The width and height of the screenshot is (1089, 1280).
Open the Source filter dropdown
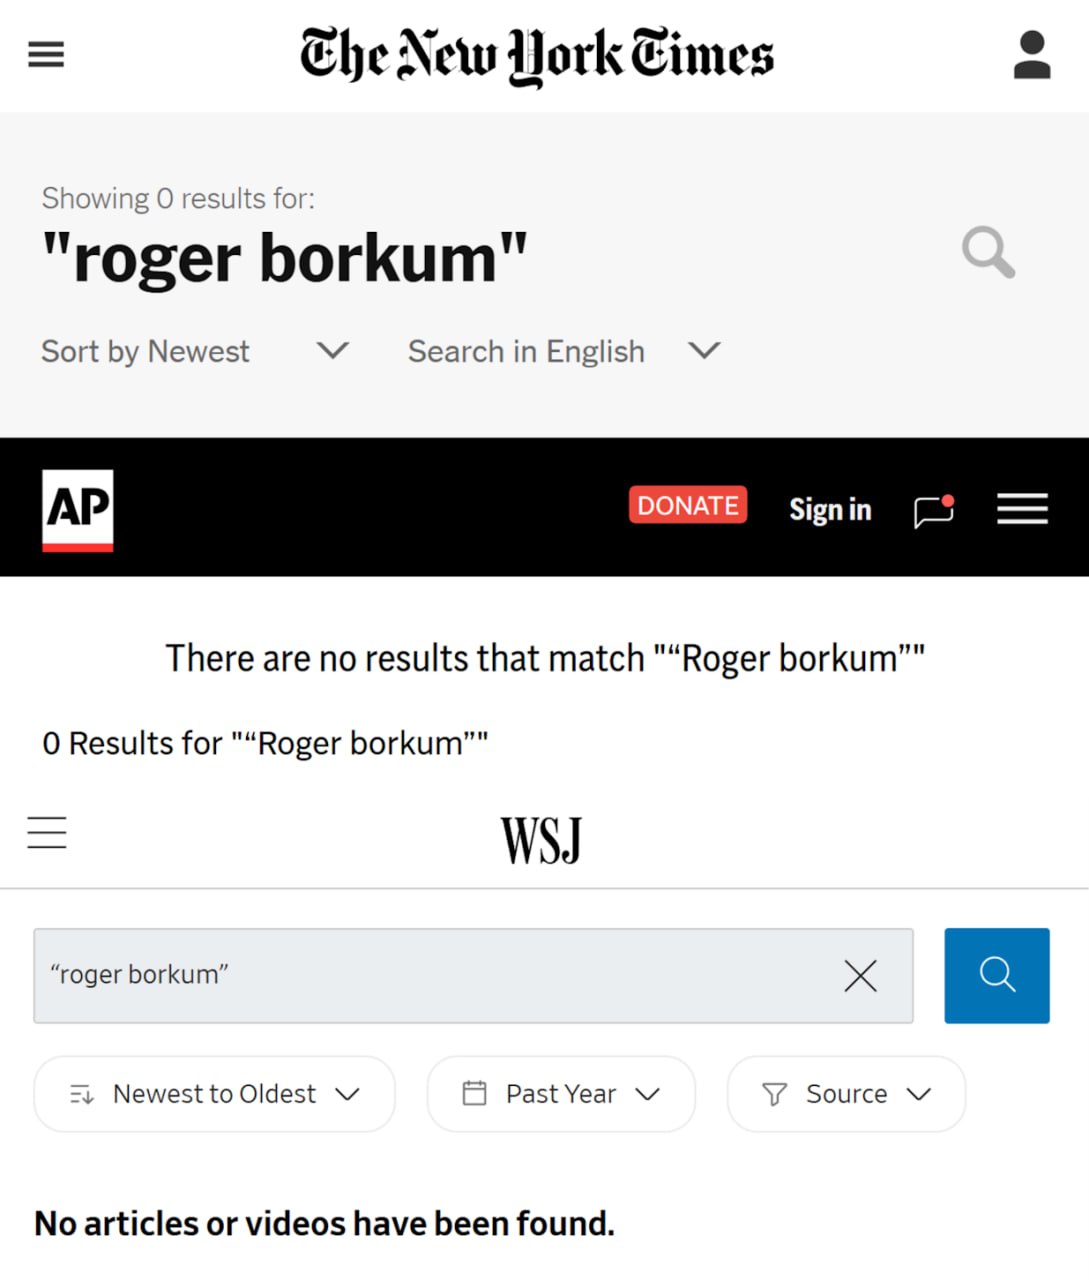pyautogui.click(x=846, y=1094)
